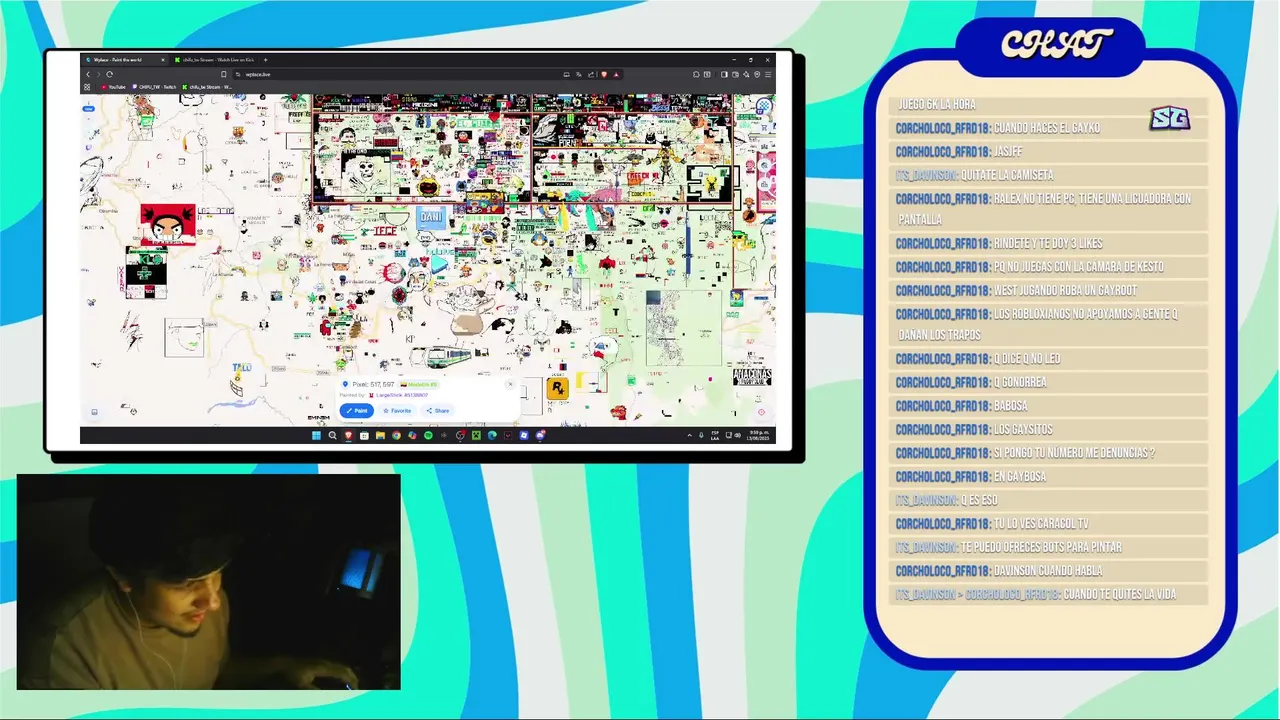Open a new browser tab

click(265, 60)
